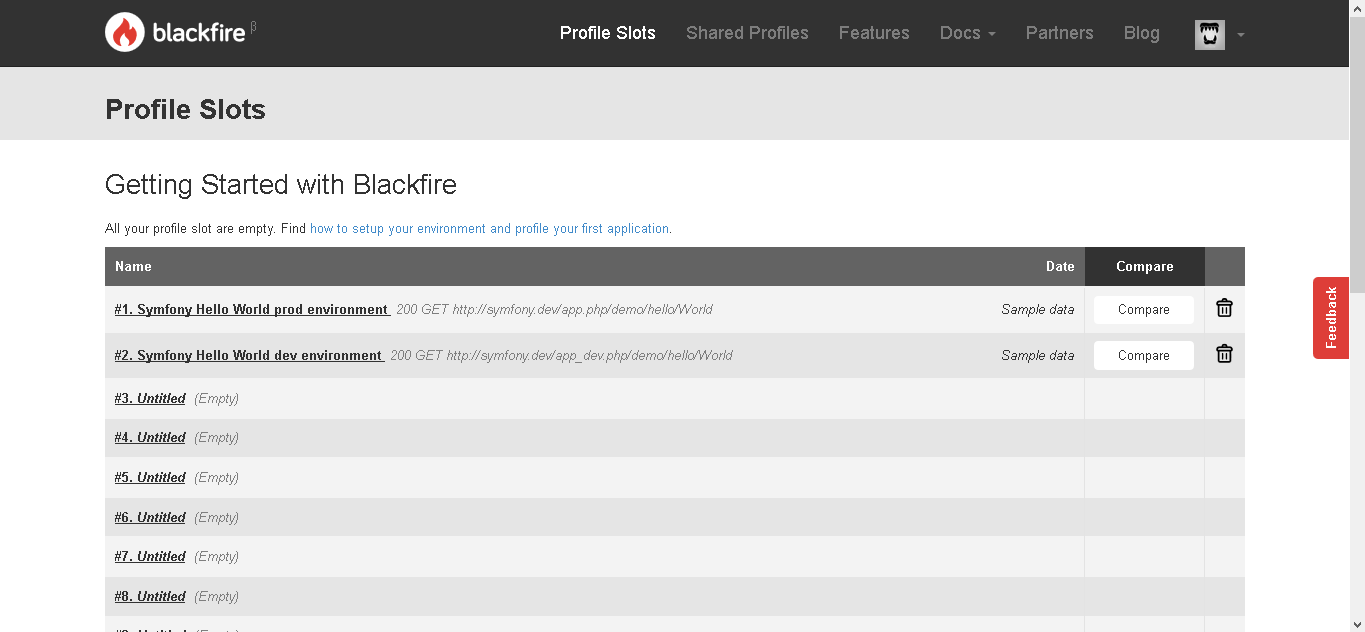Click Compare for the Symfony dev environment slot
The height and width of the screenshot is (632, 1365).
(1144, 356)
